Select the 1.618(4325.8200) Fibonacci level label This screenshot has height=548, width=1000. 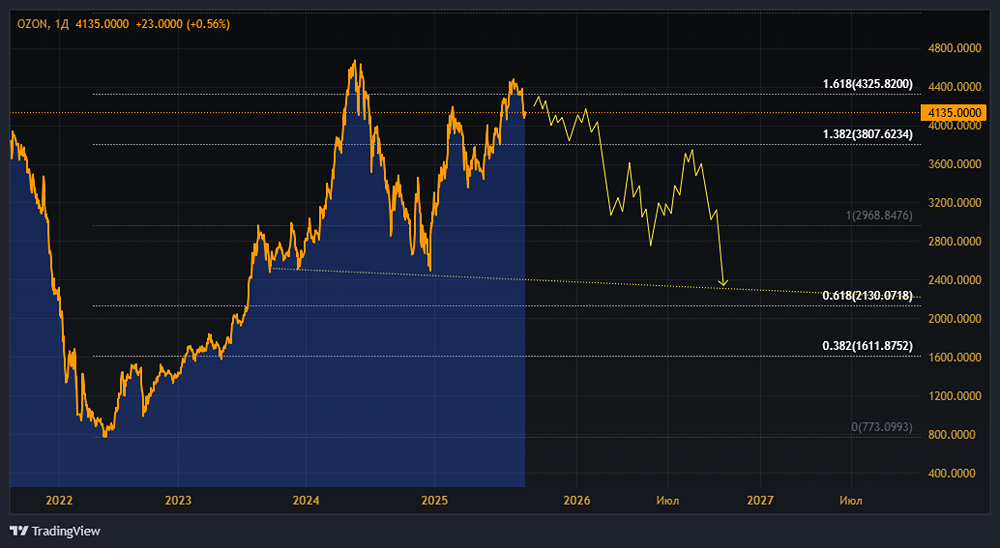867,84
